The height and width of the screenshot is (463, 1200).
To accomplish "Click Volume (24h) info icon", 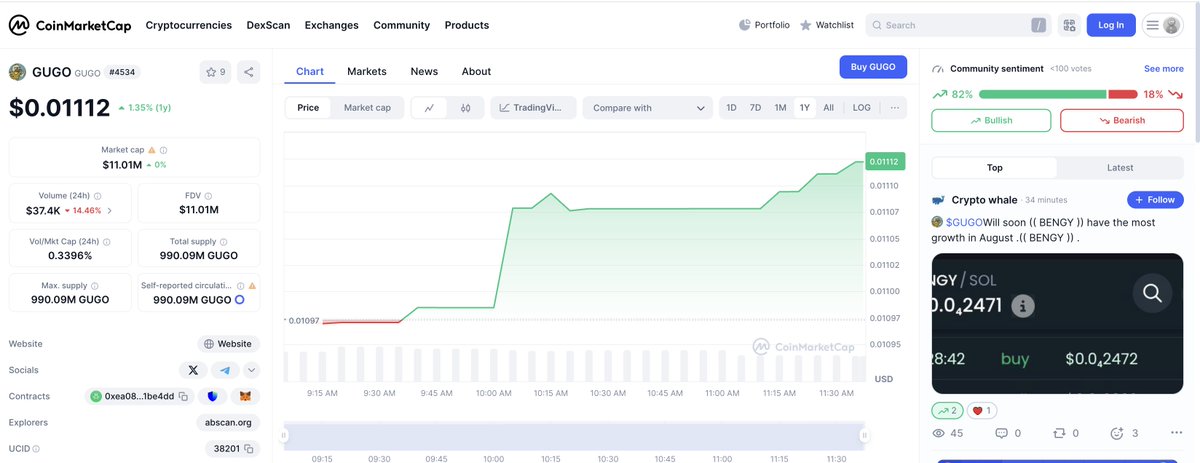I will pyautogui.click(x=97, y=196).
